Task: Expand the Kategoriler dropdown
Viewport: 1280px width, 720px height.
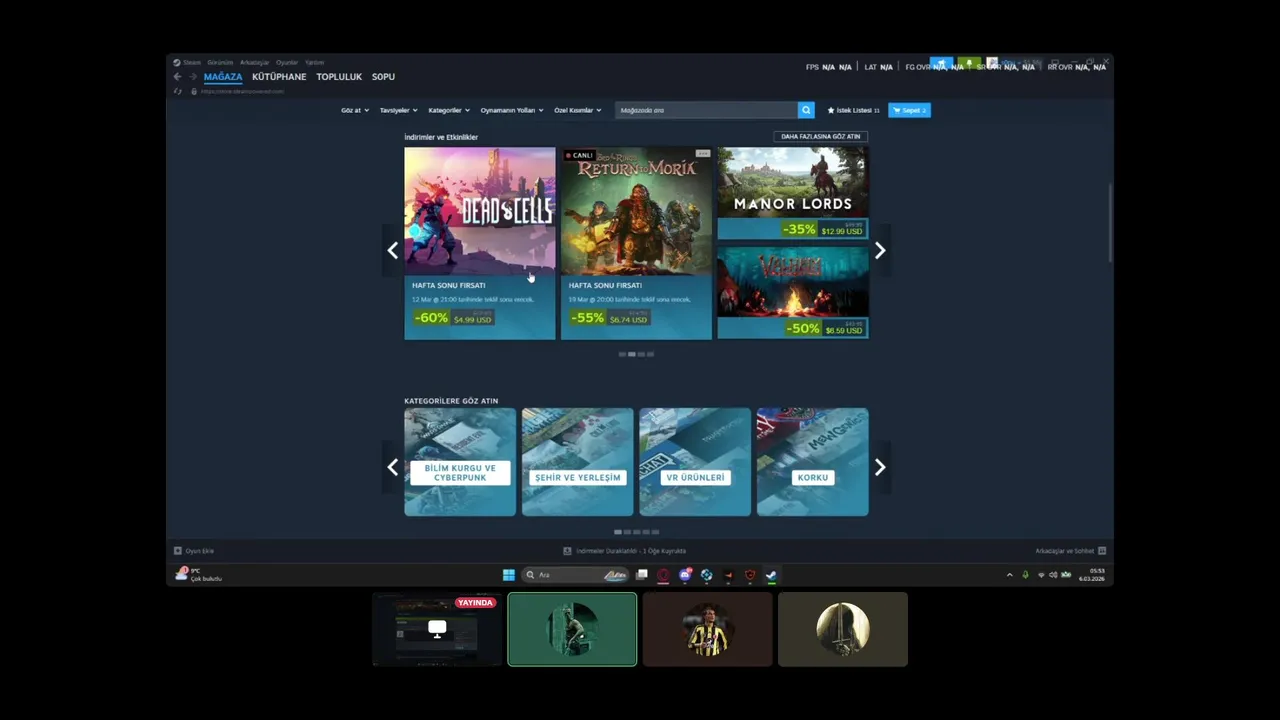Action: [x=448, y=110]
